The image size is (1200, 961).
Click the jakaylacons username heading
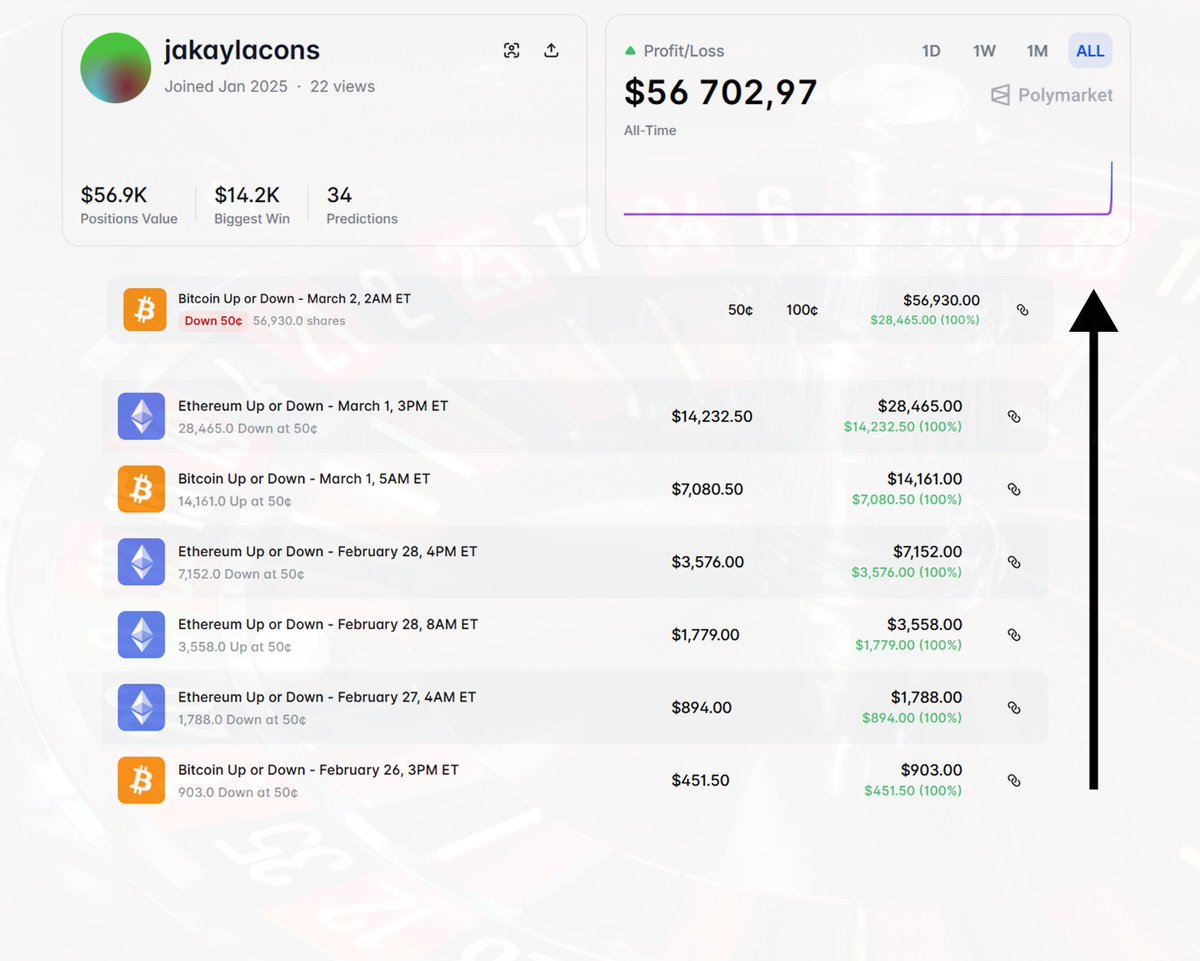242,50
